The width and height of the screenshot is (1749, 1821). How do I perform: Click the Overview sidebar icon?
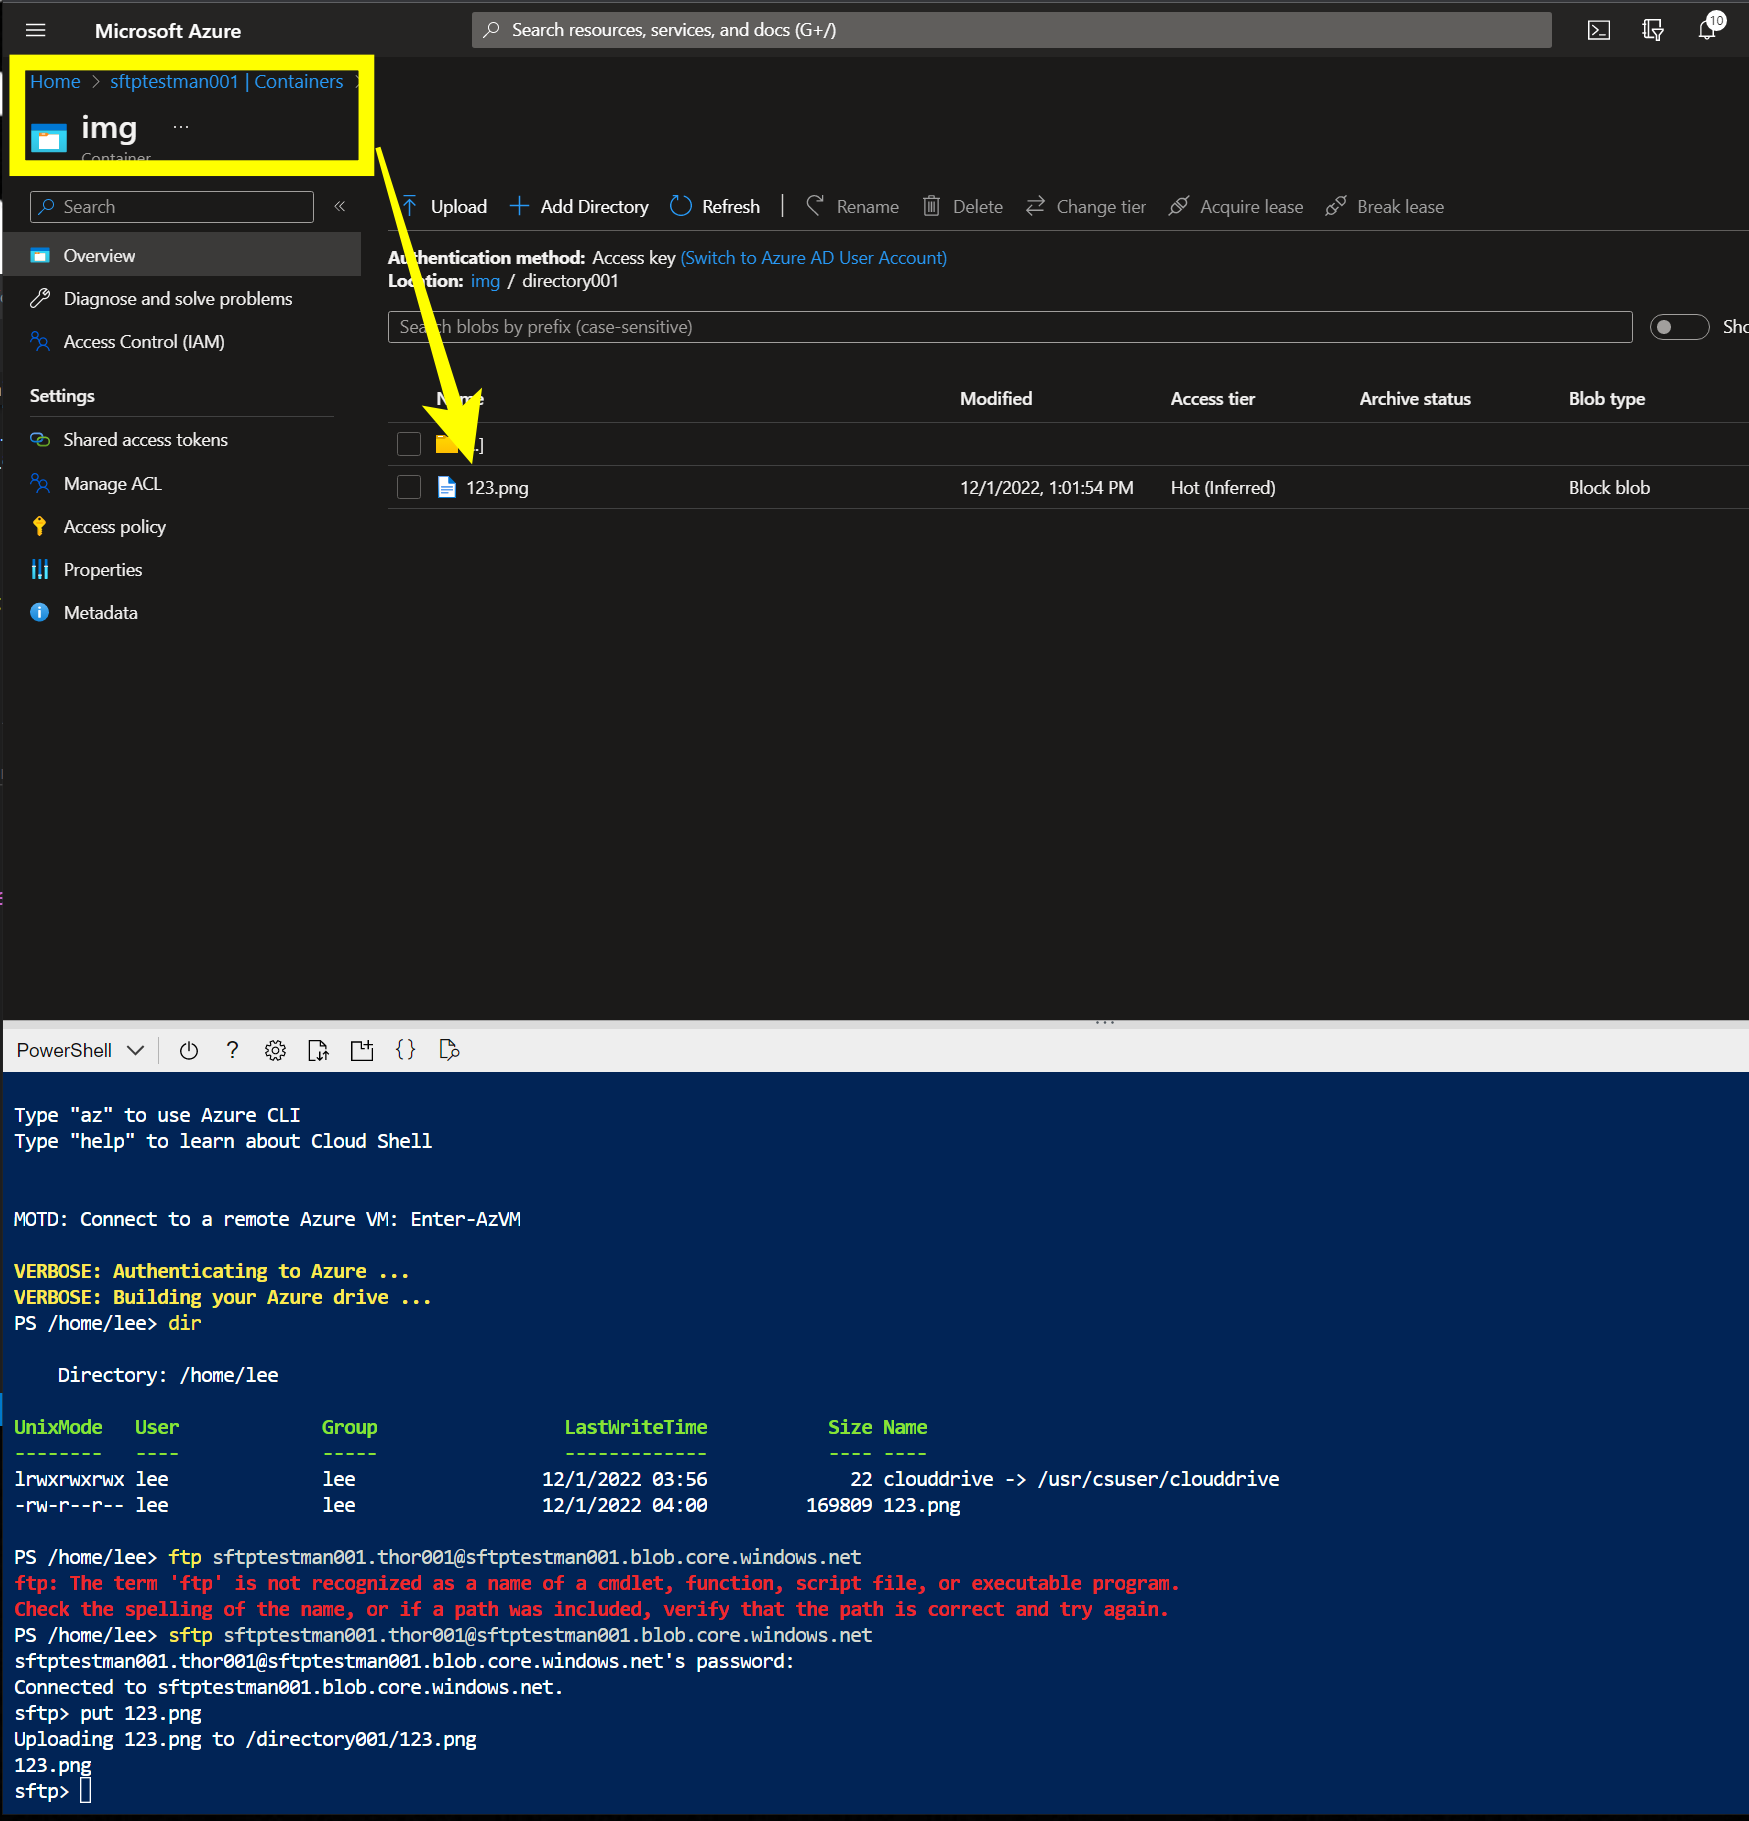pos(40,255)
